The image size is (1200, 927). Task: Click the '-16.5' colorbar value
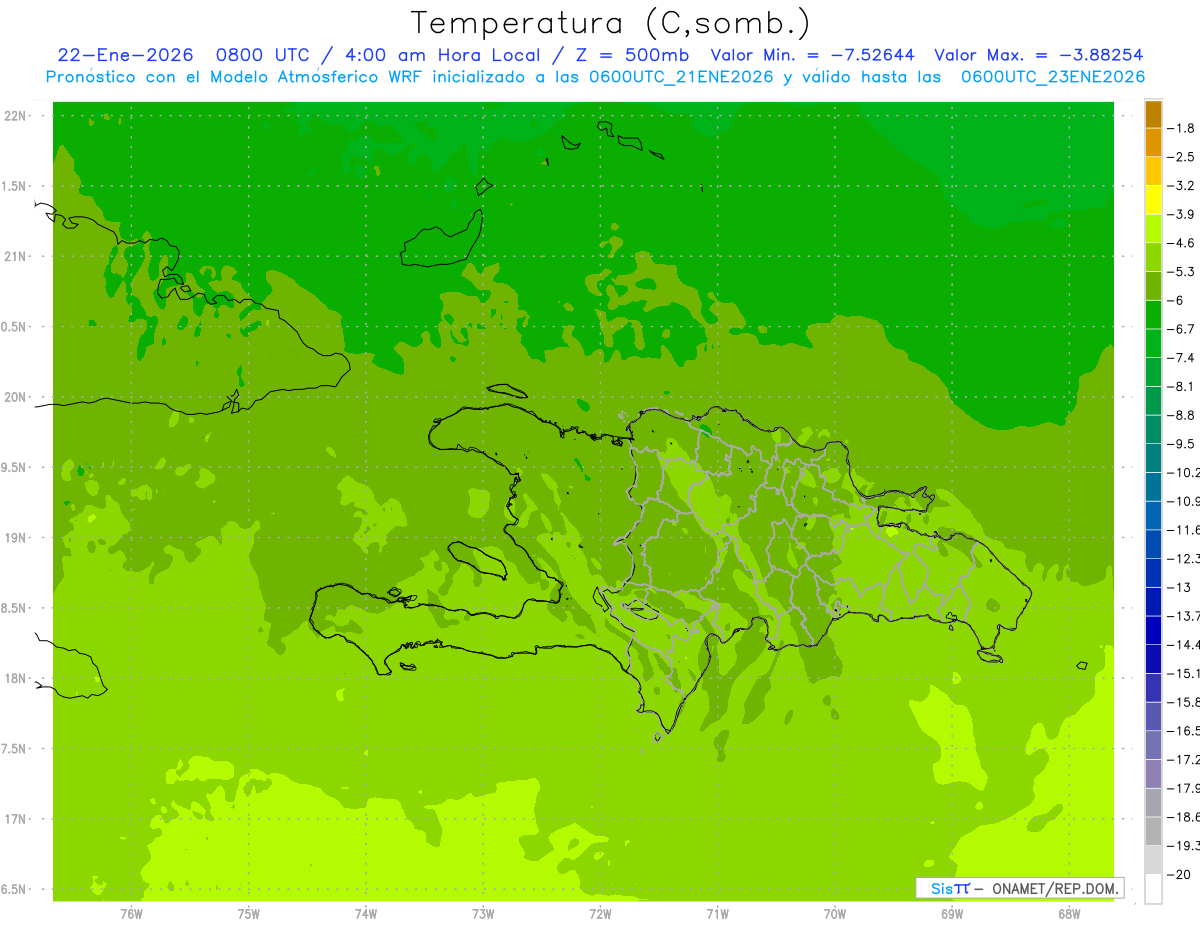[x=1184, y=731]
